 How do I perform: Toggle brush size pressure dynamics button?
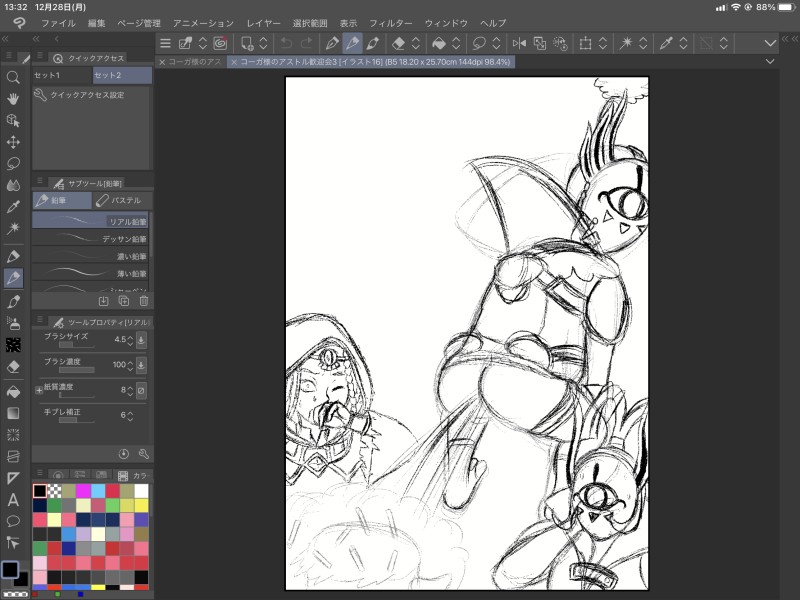141,339
